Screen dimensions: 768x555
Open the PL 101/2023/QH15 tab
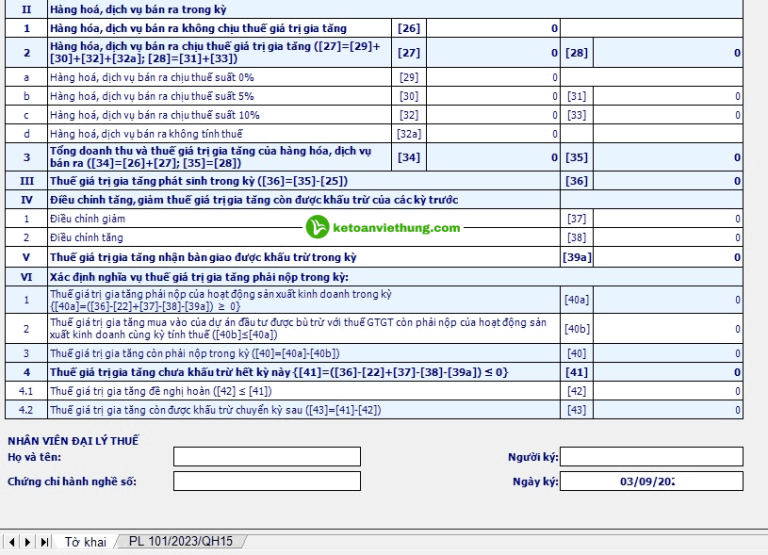pyautogui.click(x=180, y=542)
